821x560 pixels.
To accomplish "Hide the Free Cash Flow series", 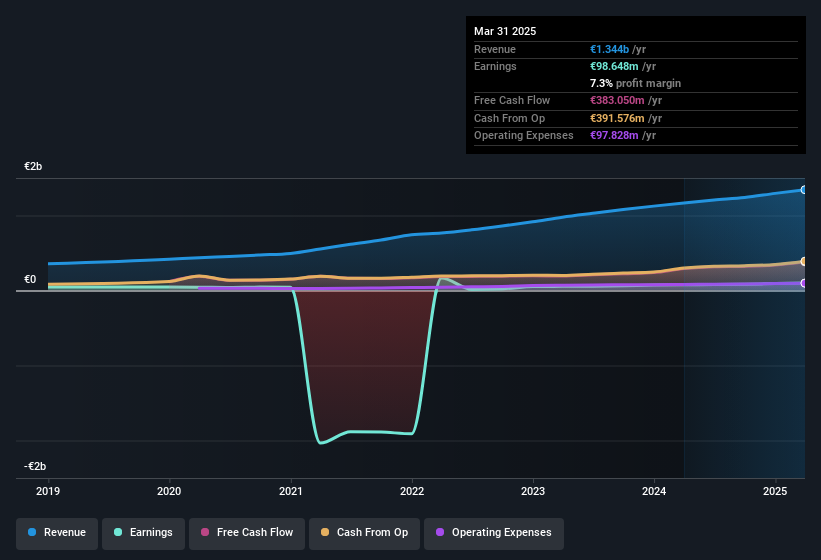I will pyautogui.click(x=247, y=533).
